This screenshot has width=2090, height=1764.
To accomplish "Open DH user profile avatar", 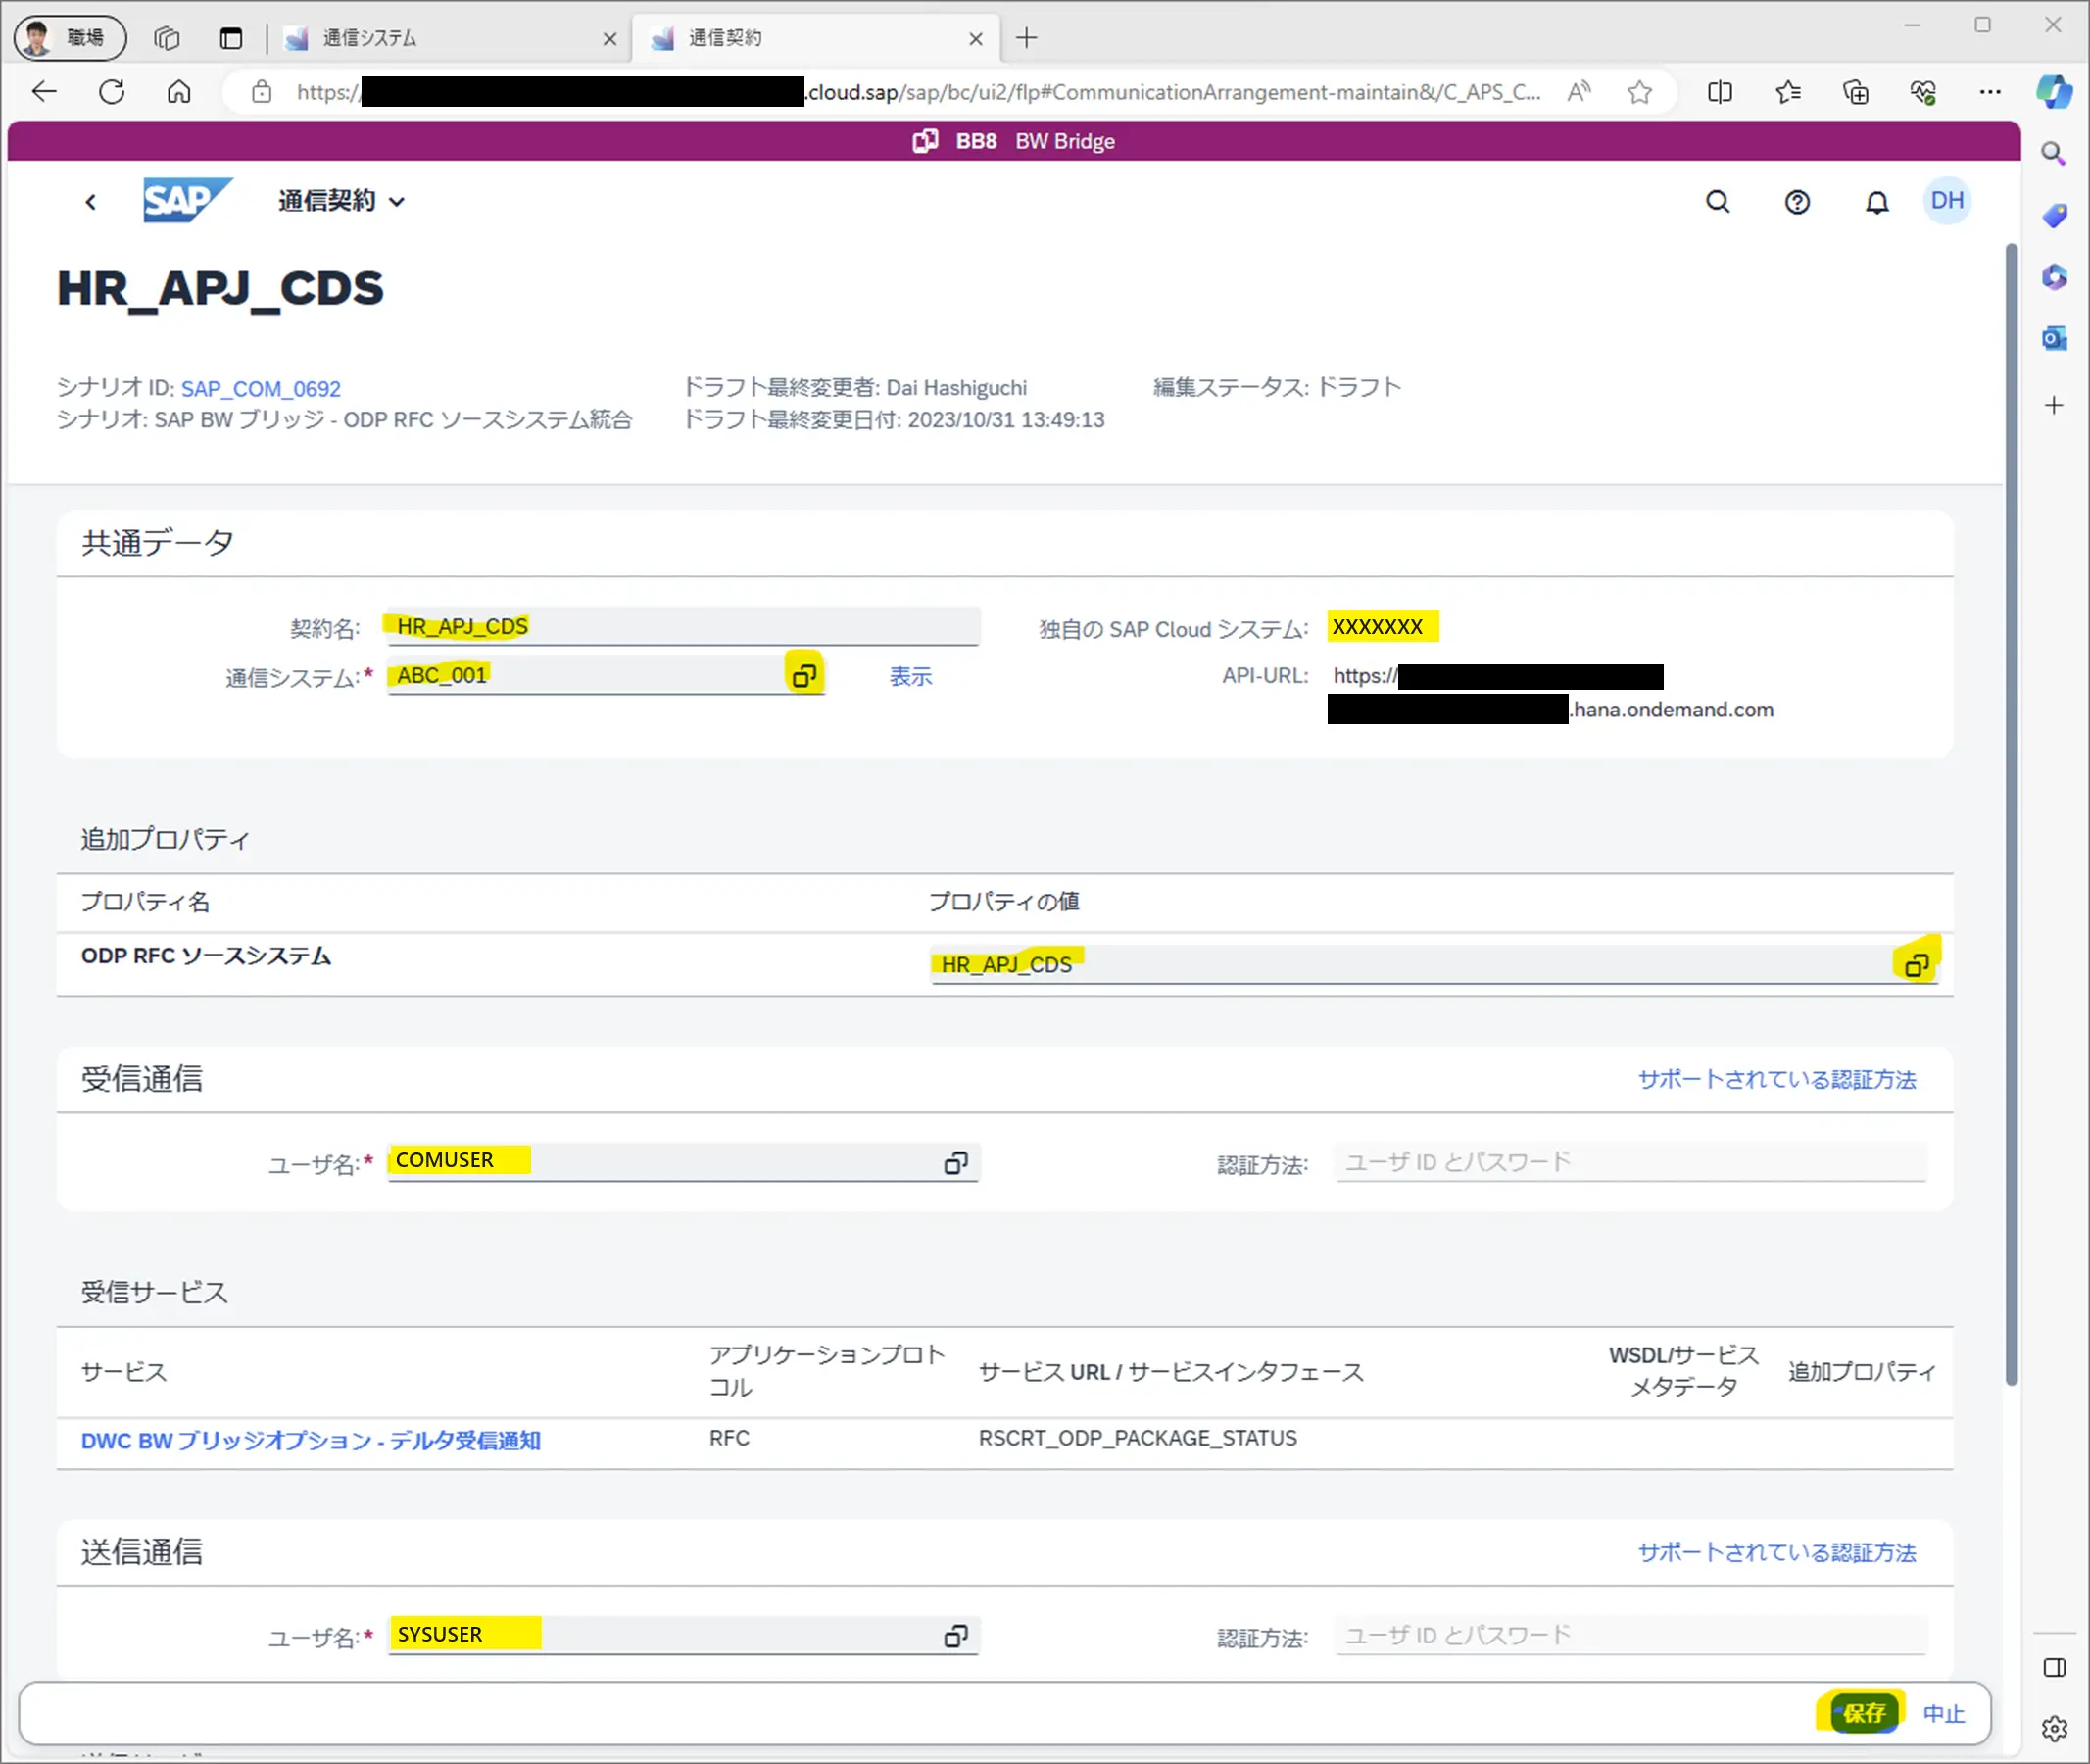I will click(x=1947, y=201).
